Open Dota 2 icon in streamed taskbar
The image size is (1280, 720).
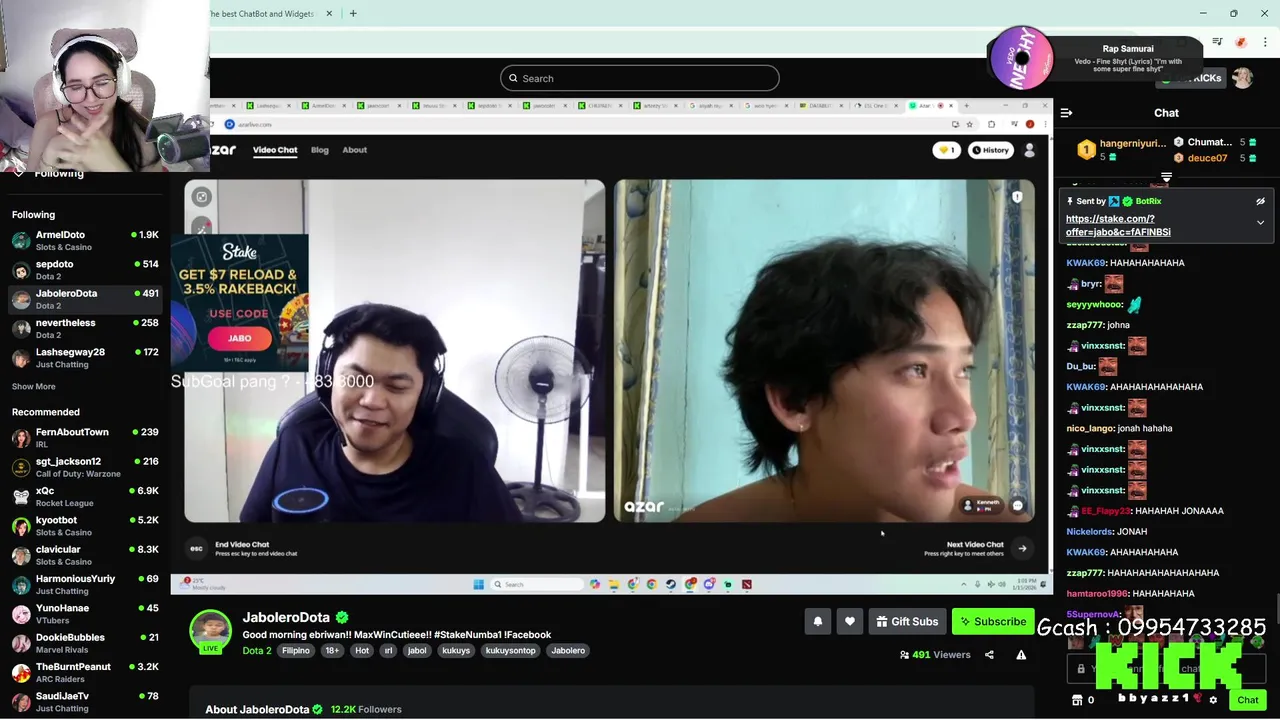747,584
